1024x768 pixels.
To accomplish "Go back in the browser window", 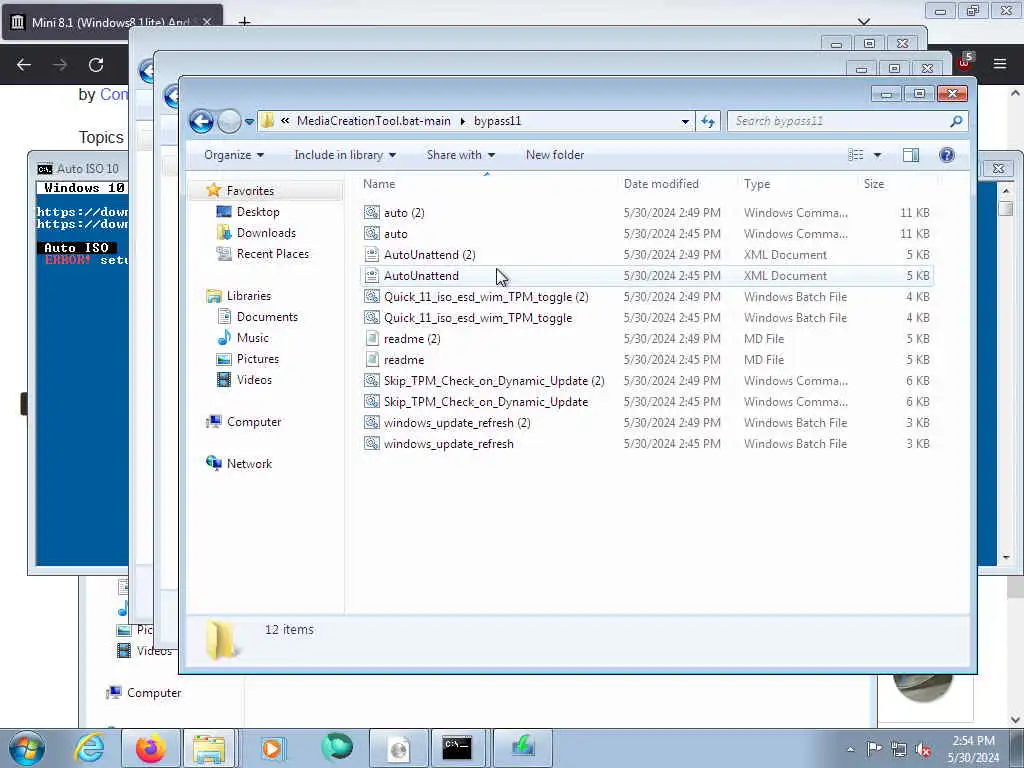I will [x=24, y=65].
